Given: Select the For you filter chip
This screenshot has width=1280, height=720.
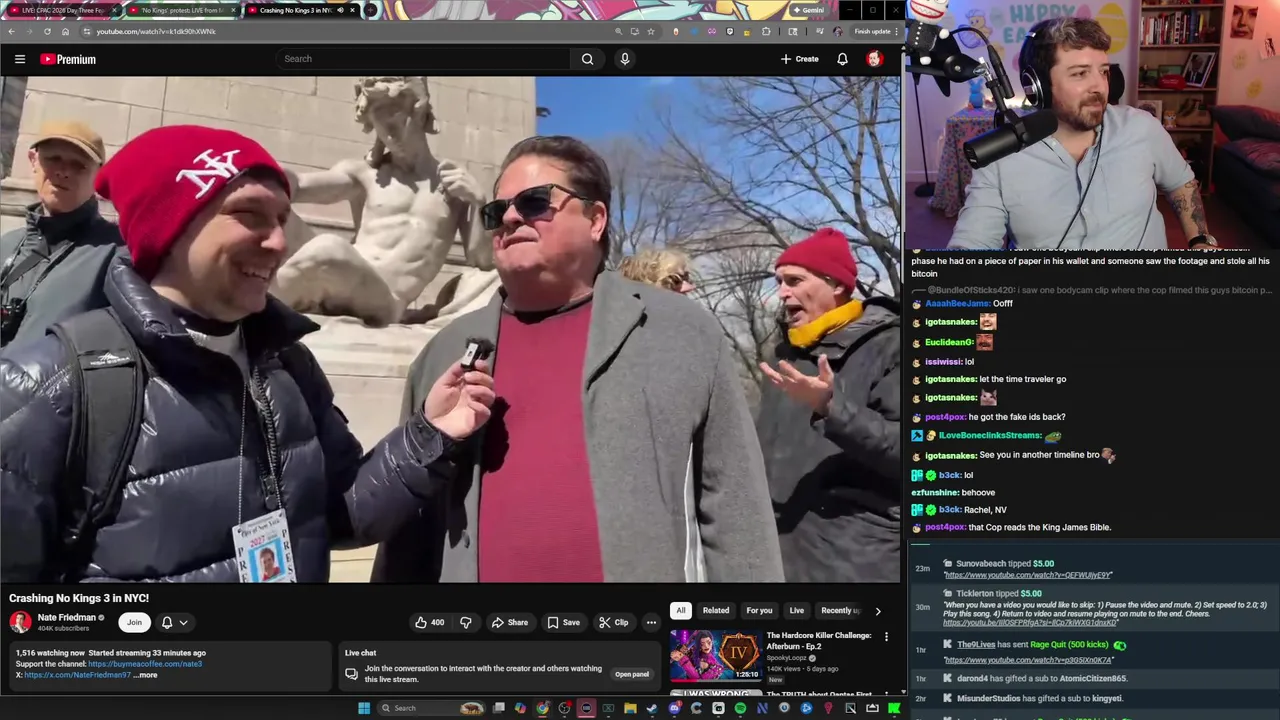Looking at the screenshot, I should 759,610.
